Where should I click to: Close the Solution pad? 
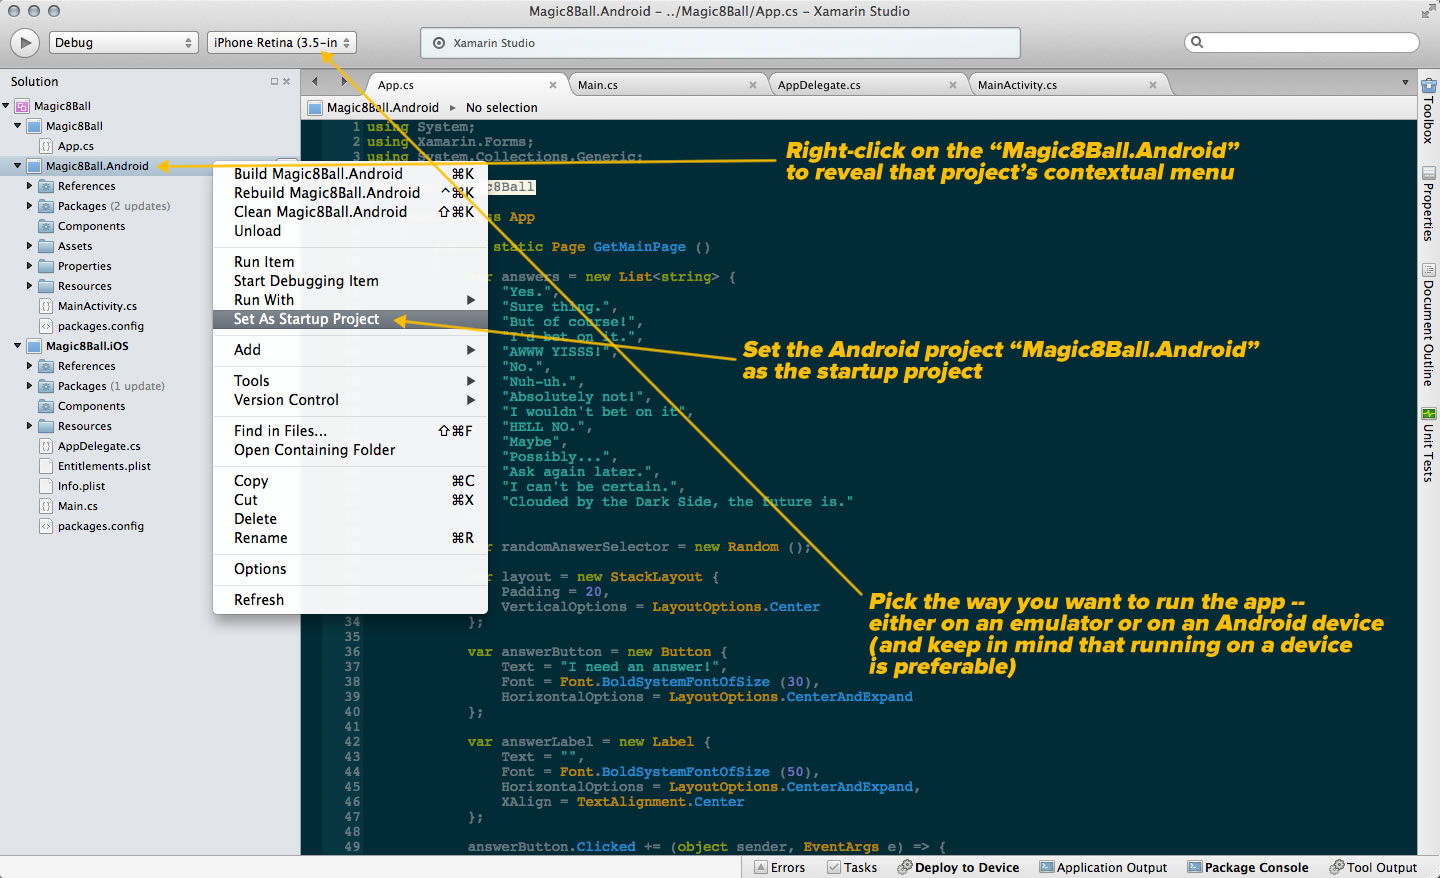tap(287, 82)
